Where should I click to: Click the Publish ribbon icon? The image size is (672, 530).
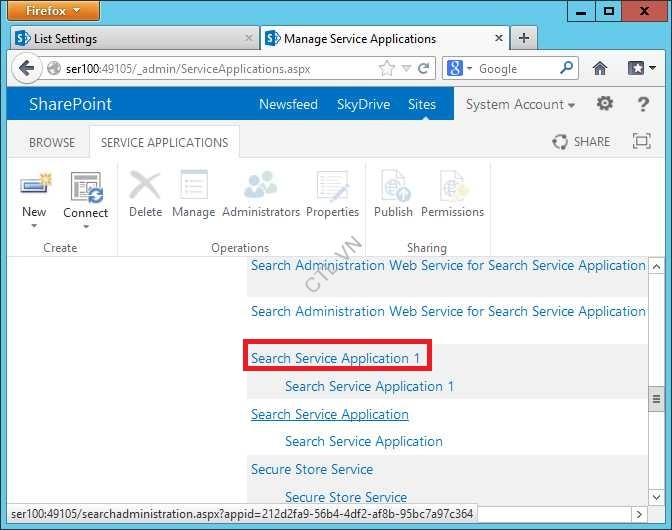[x=393, y=187]
